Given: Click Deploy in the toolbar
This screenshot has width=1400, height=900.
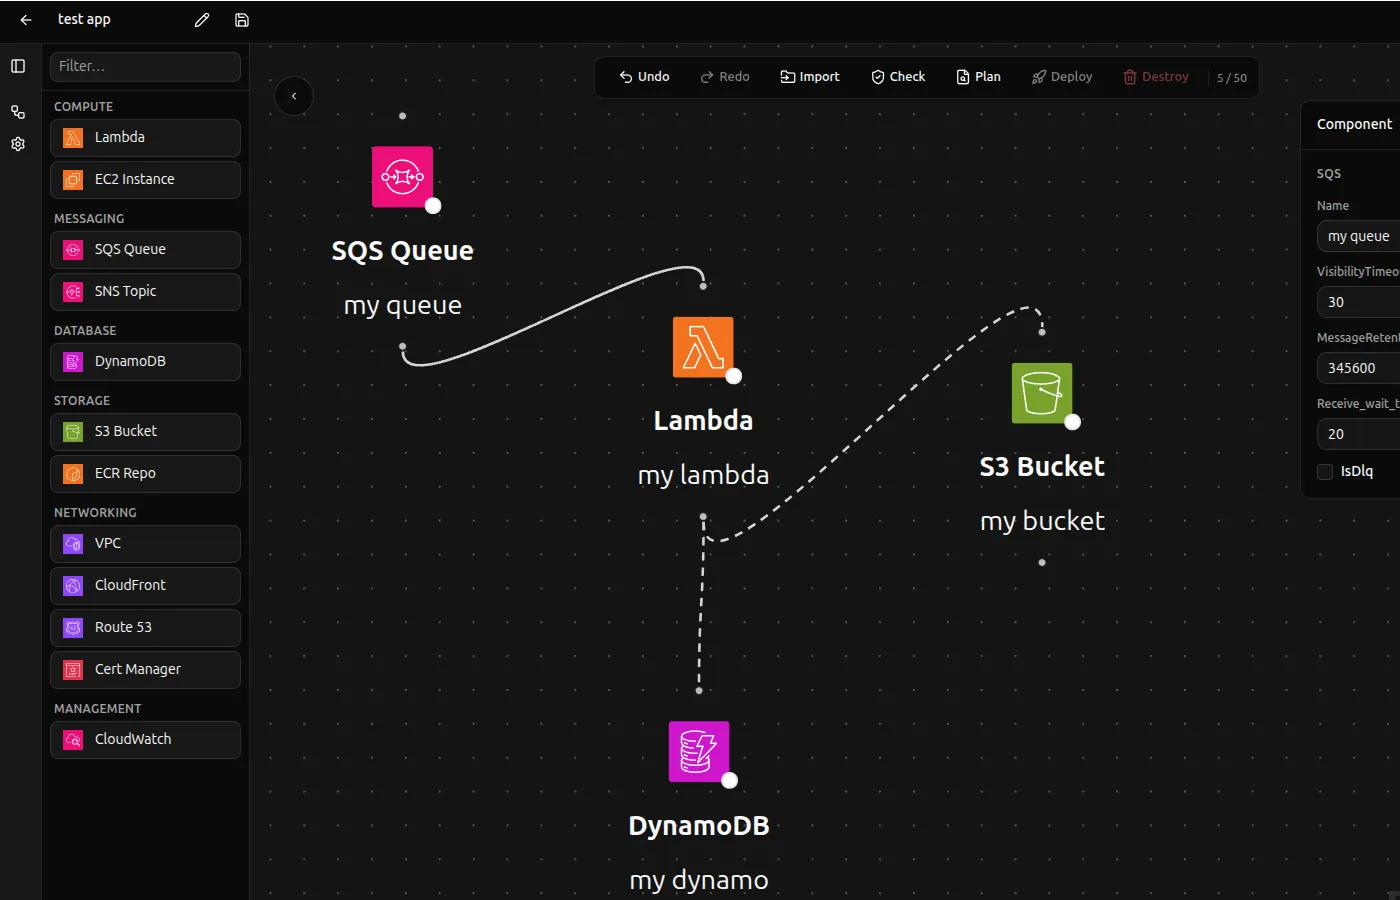Looking at the screenshot, I should pyautogui.click(x=1062, y=77).
